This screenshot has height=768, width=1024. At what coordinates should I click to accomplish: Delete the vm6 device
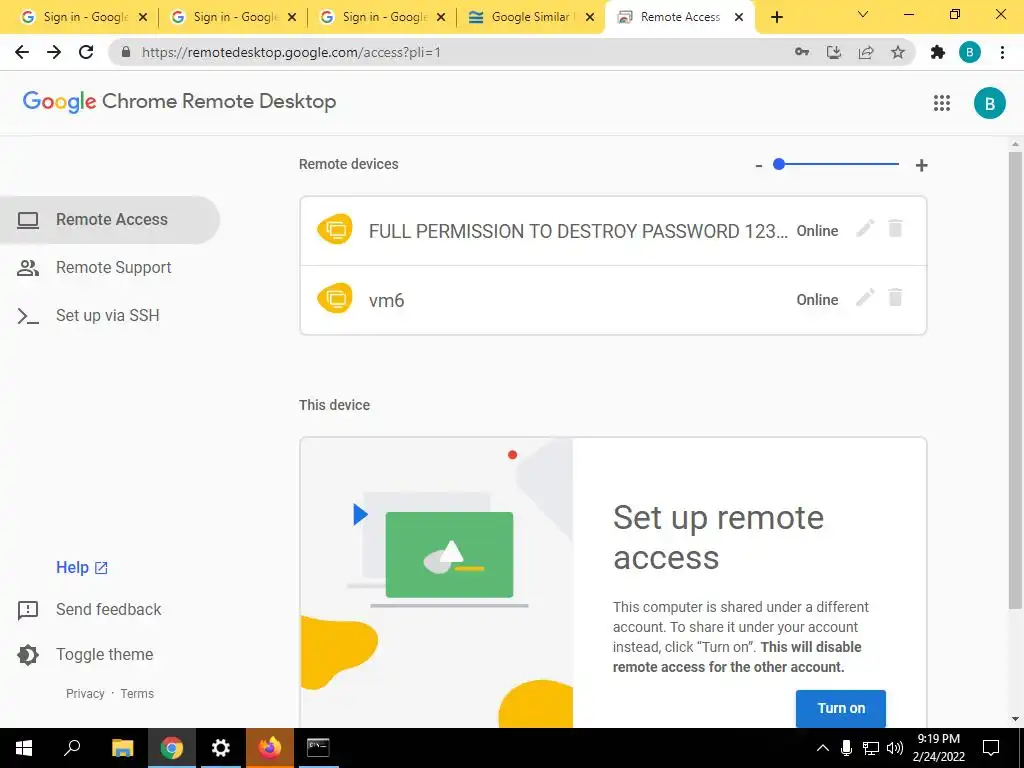[x=895, y=298]
